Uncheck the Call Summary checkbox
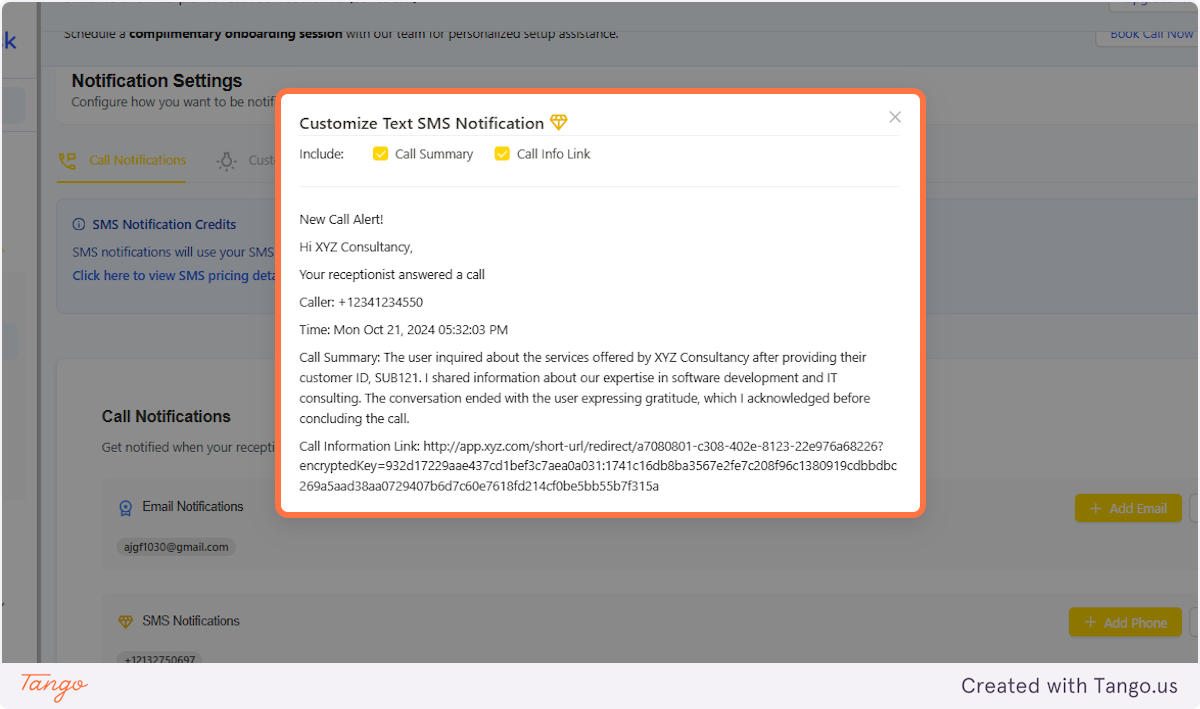1200x709 pixels. click(x=380, y=154)
